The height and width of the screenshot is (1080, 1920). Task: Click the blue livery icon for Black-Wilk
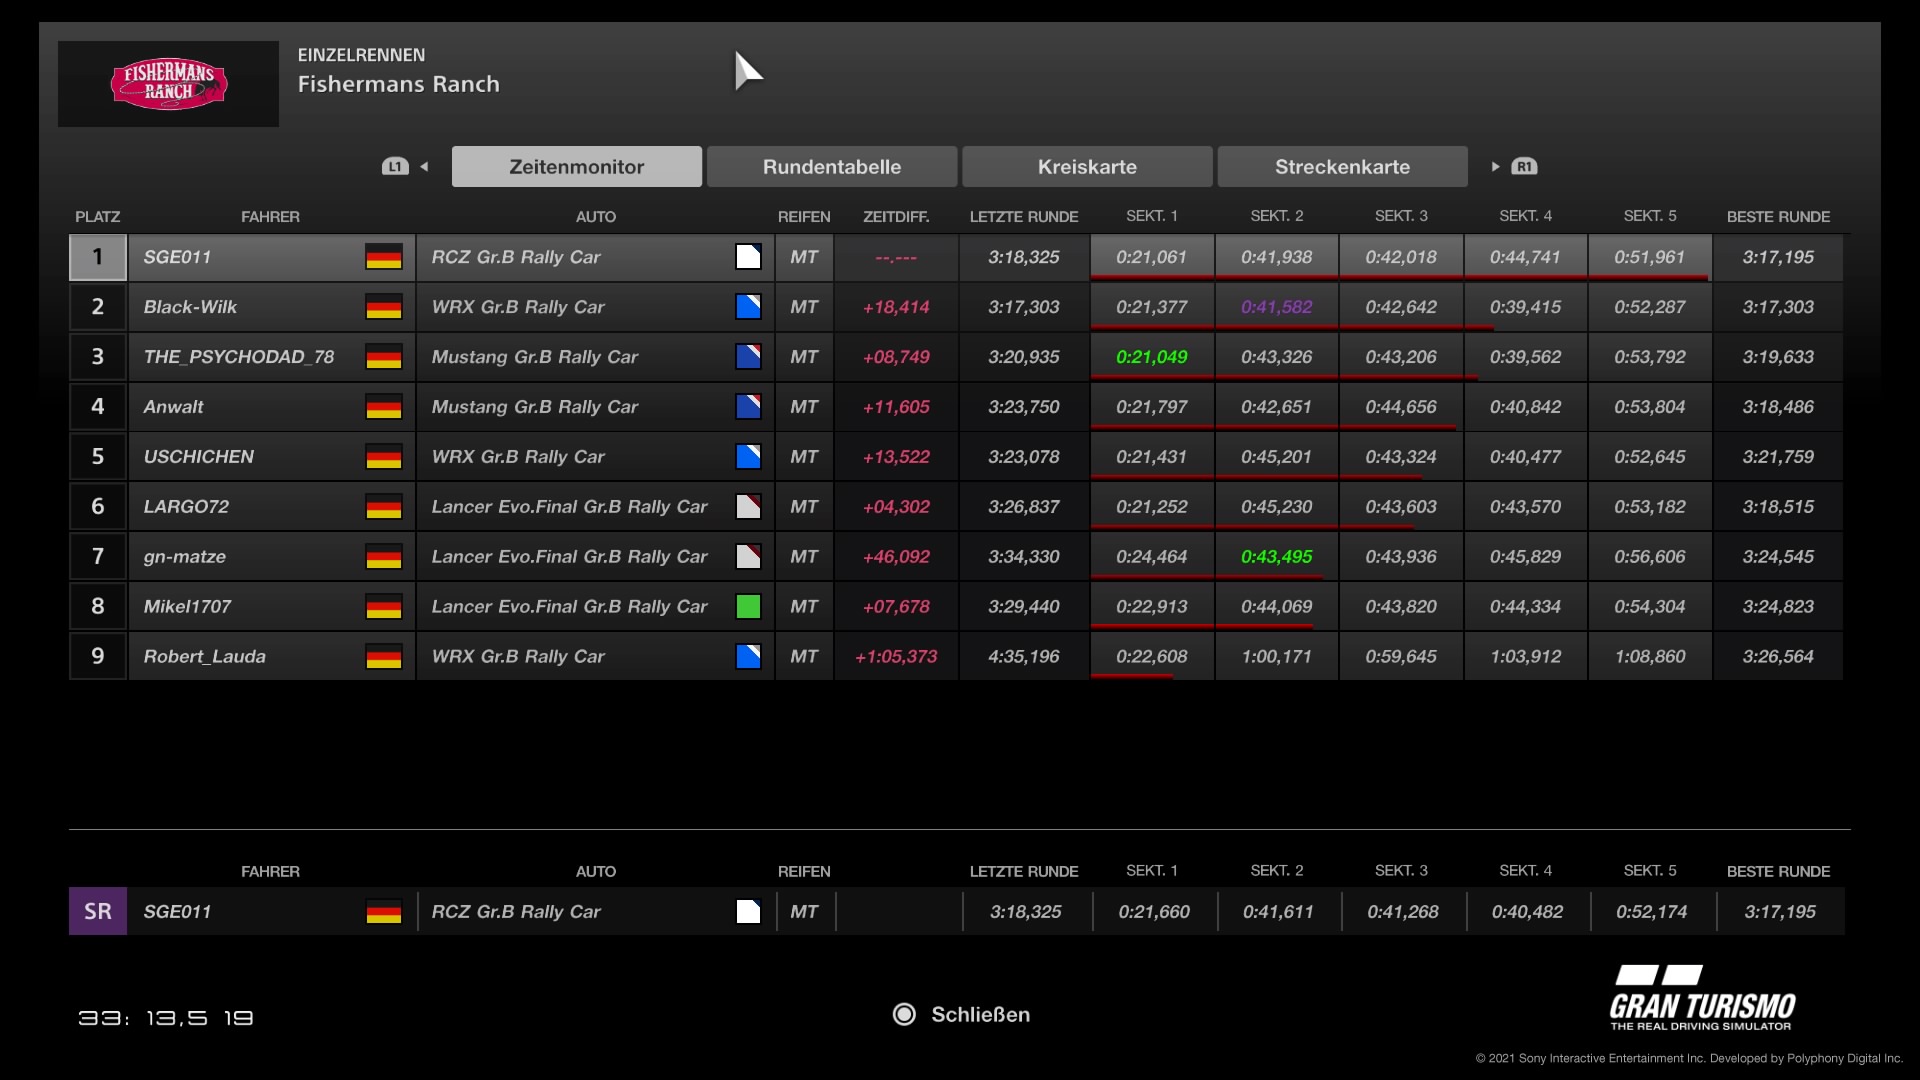(748, 307)
